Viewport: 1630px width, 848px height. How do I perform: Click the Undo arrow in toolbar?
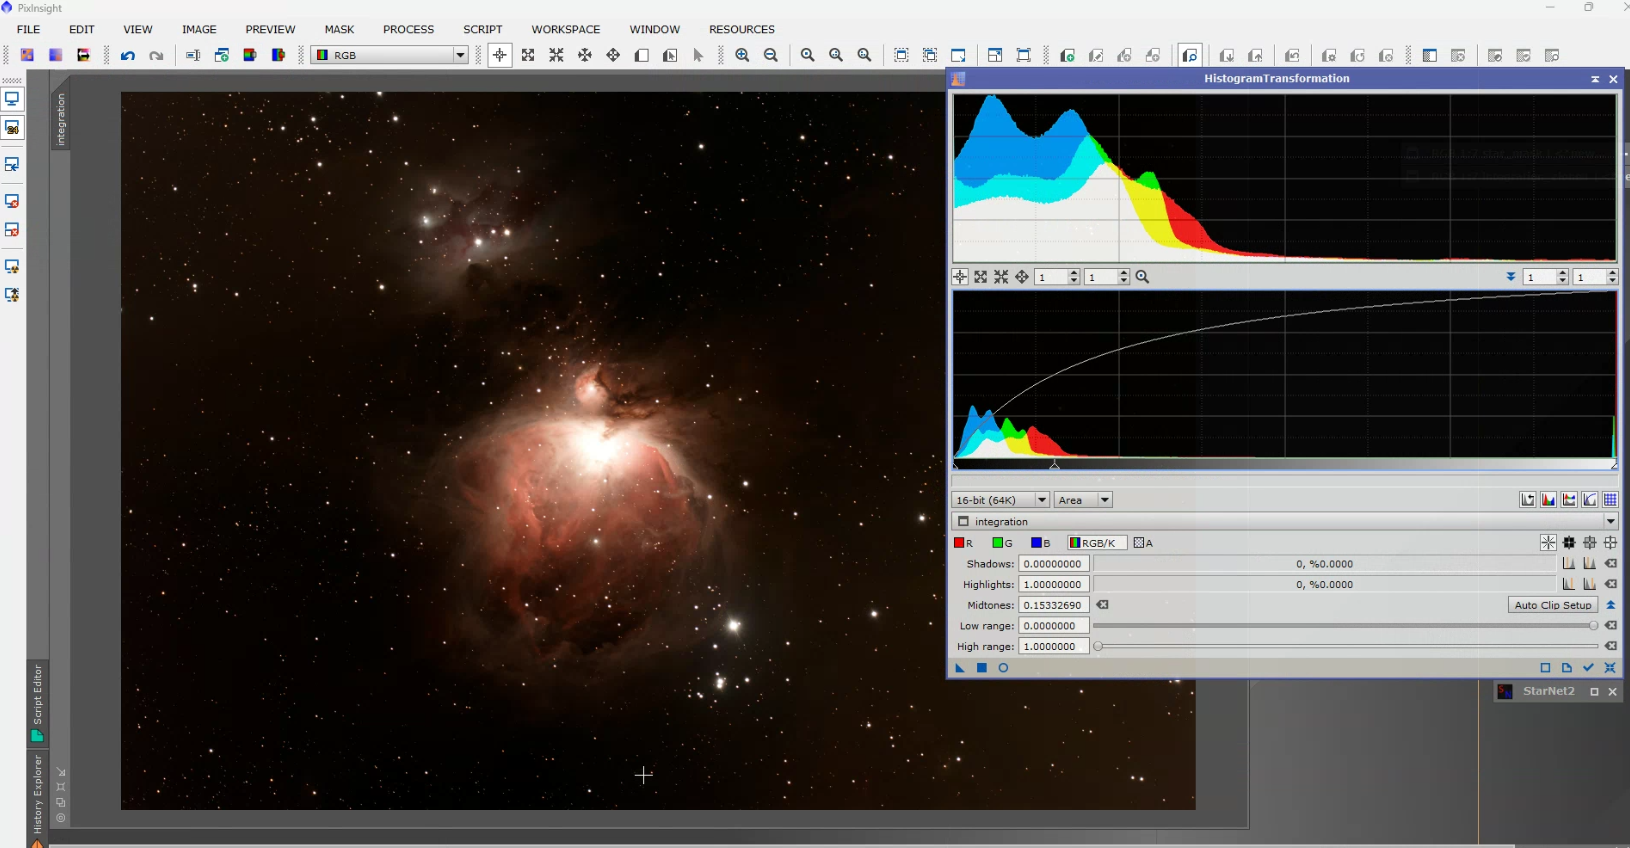coord(128,56)
